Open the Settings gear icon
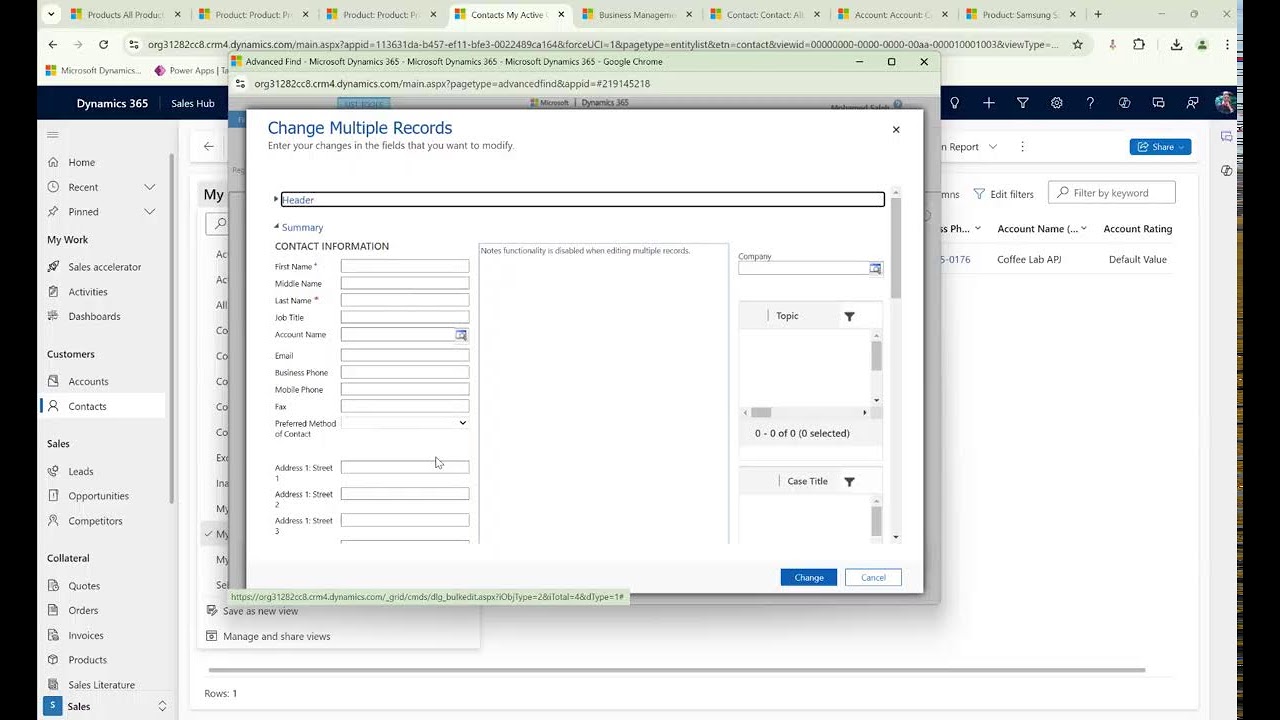 pyautogui.click(x=1057, y=103)
